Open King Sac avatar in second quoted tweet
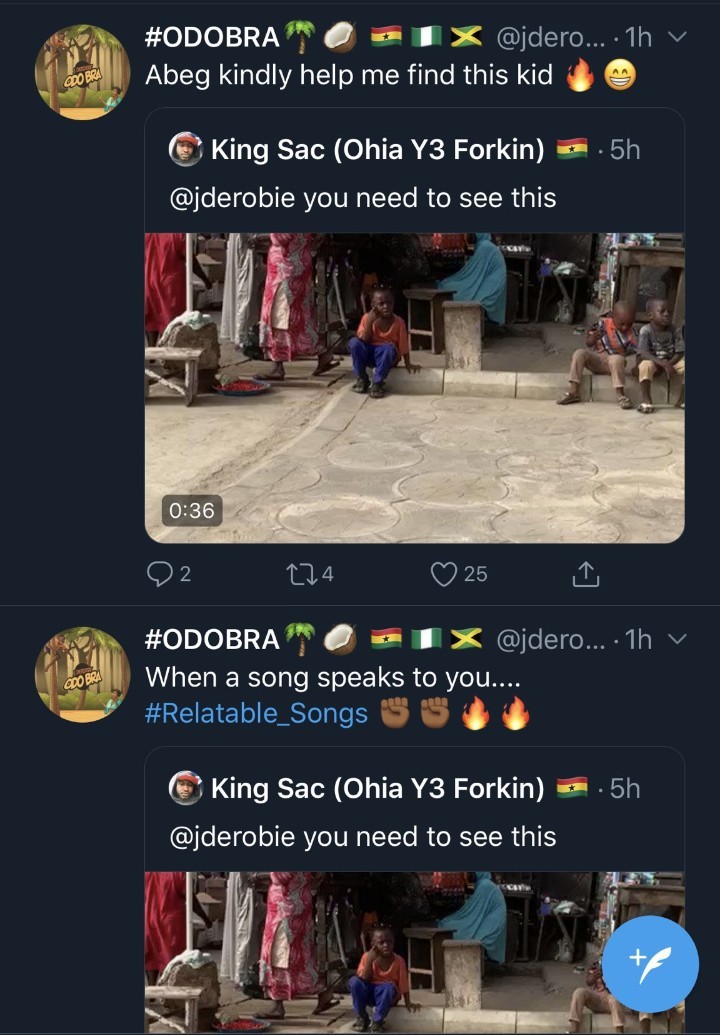 (186, 788)
